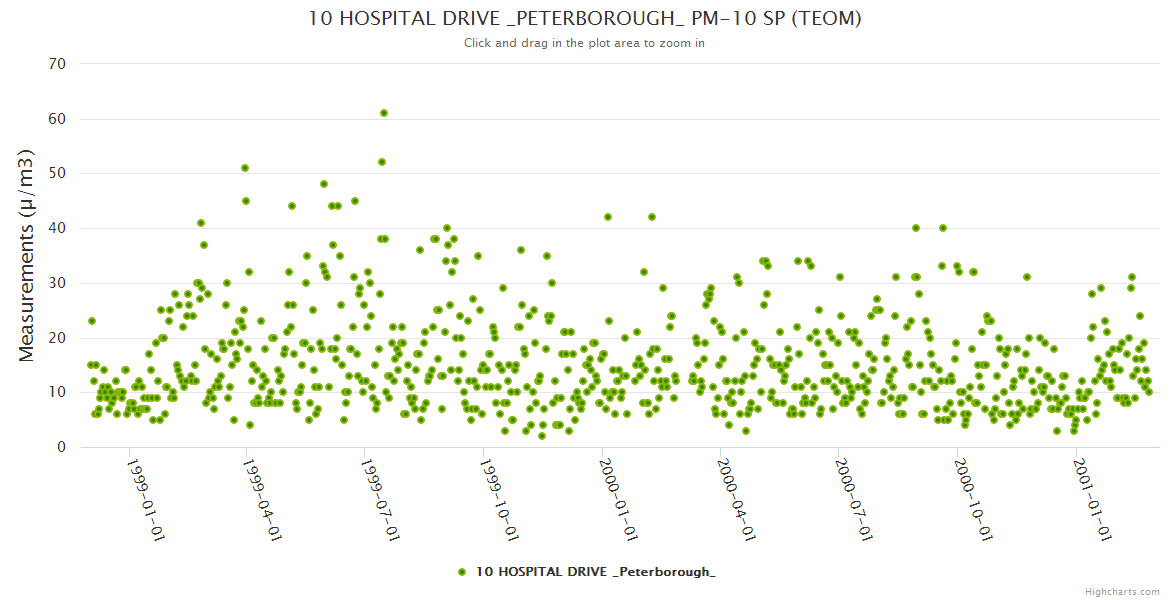Click the data point at 51 near 1999-04-01
The width and height of the screenshot is (1170, 600).
pyautogui.click(x=245, y=168)
